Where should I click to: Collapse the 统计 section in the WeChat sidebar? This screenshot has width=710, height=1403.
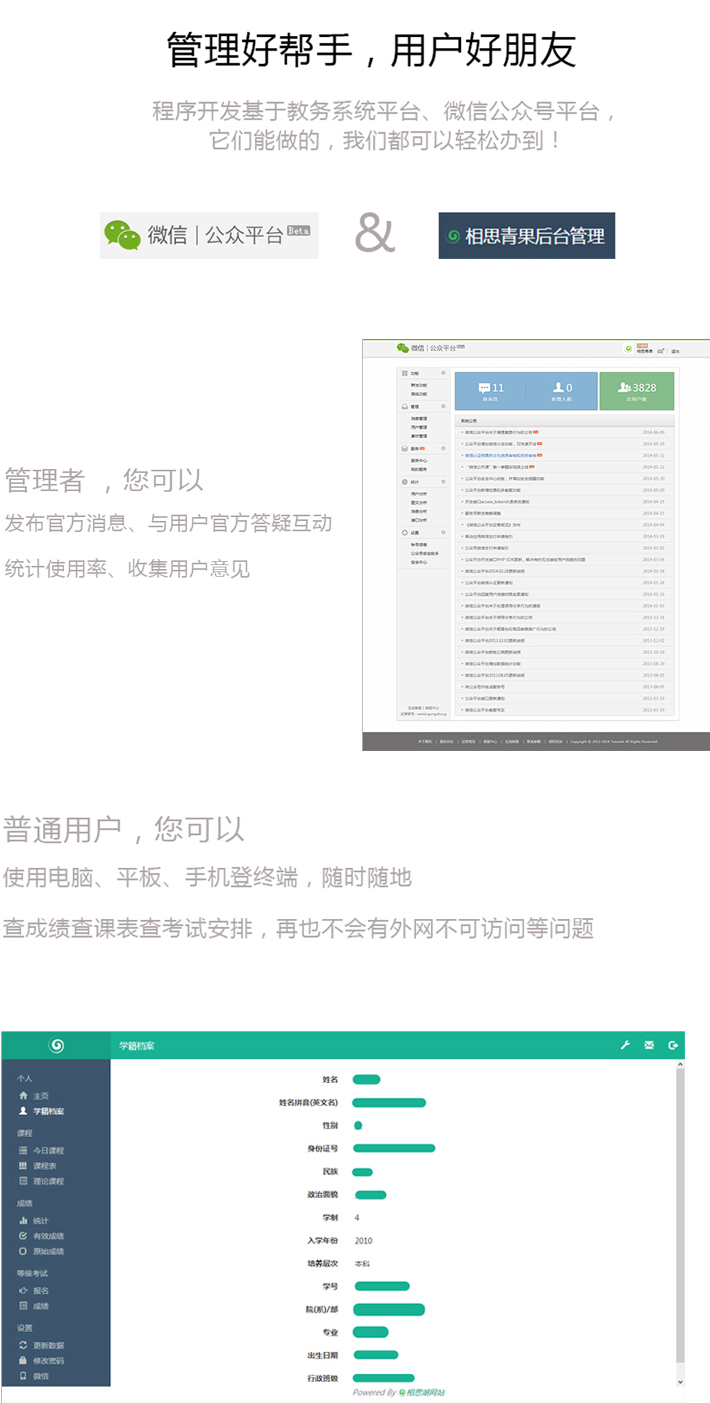[443, 482]
